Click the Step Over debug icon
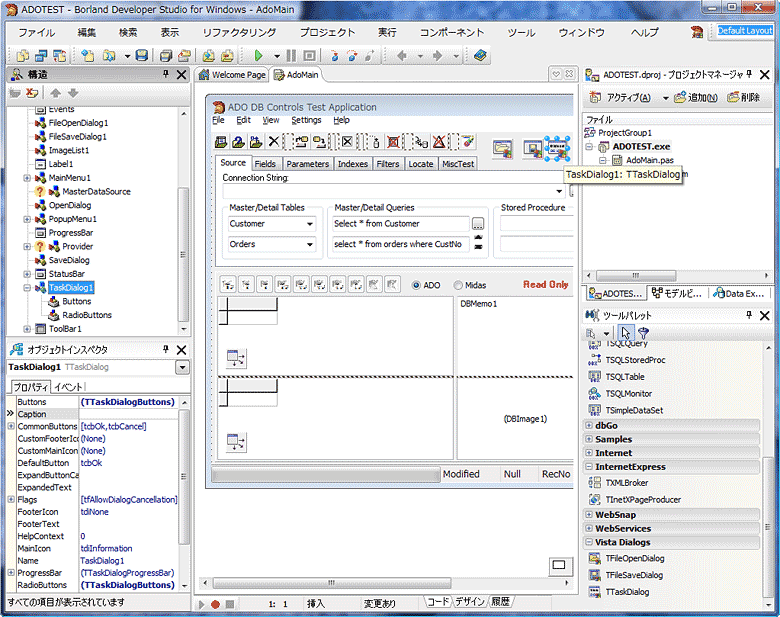 tap(352, 56)
